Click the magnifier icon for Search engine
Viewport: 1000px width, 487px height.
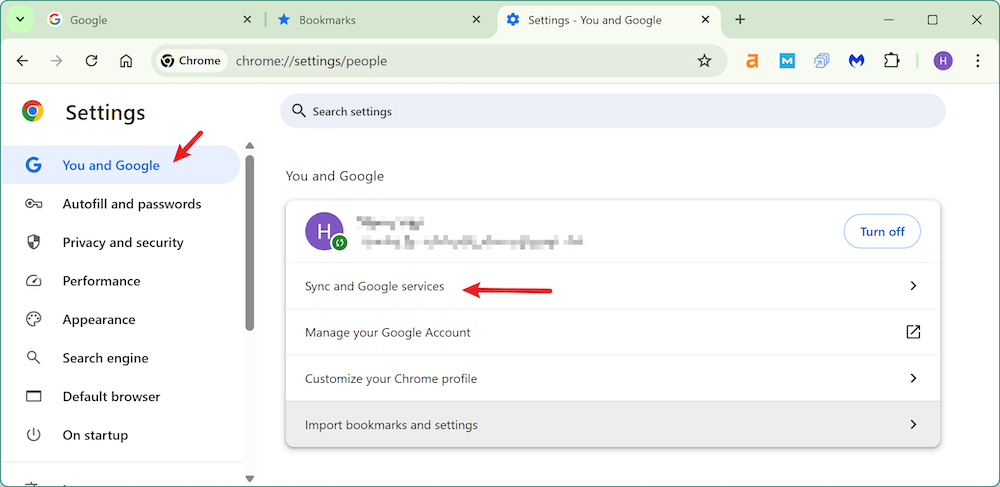point(33,358)
